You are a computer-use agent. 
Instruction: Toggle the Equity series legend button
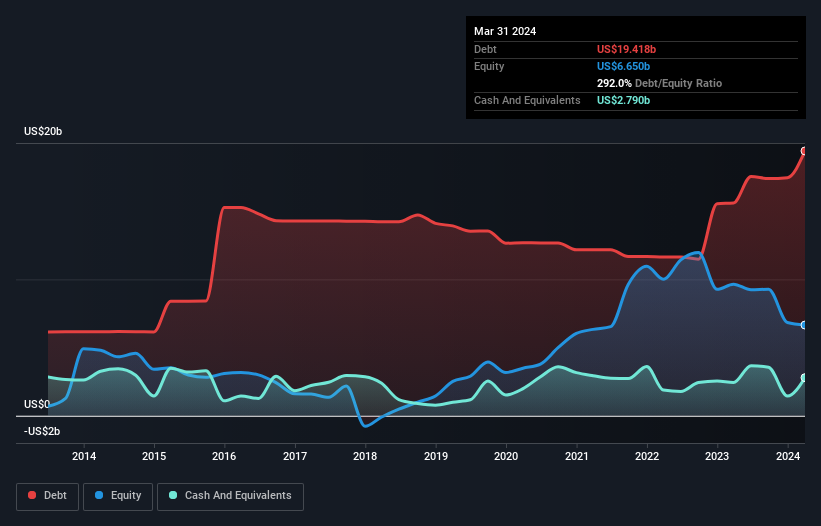118,496
